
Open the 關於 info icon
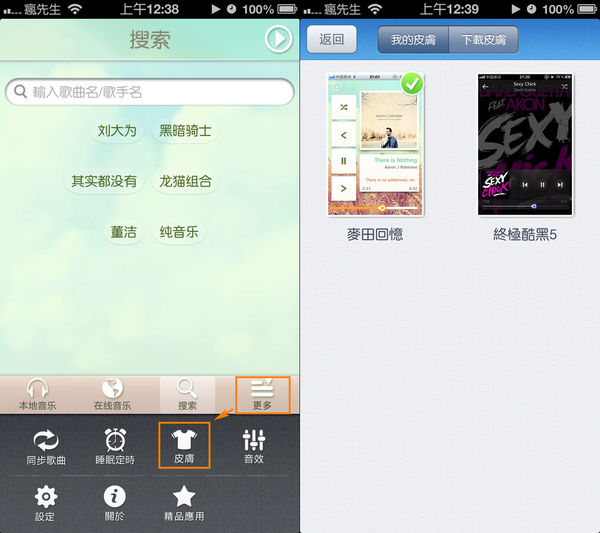pos(115,503)
